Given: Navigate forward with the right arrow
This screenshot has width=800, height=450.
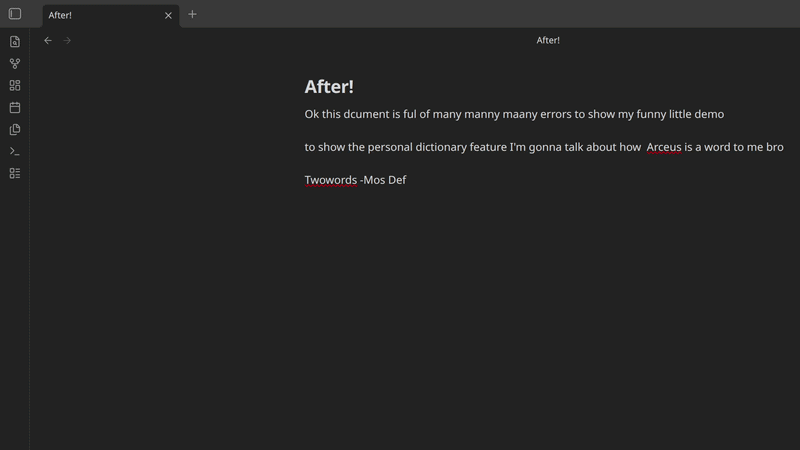Looking at the screenshot, I should pos(67,40).
